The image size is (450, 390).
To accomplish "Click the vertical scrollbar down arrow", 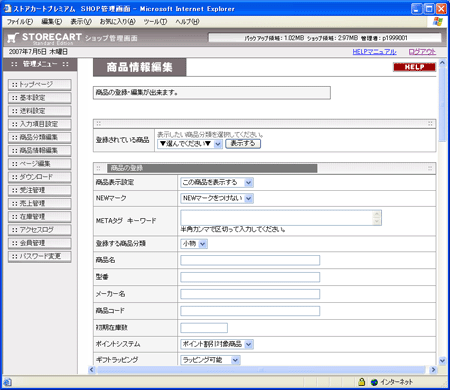I will point(442,361).
